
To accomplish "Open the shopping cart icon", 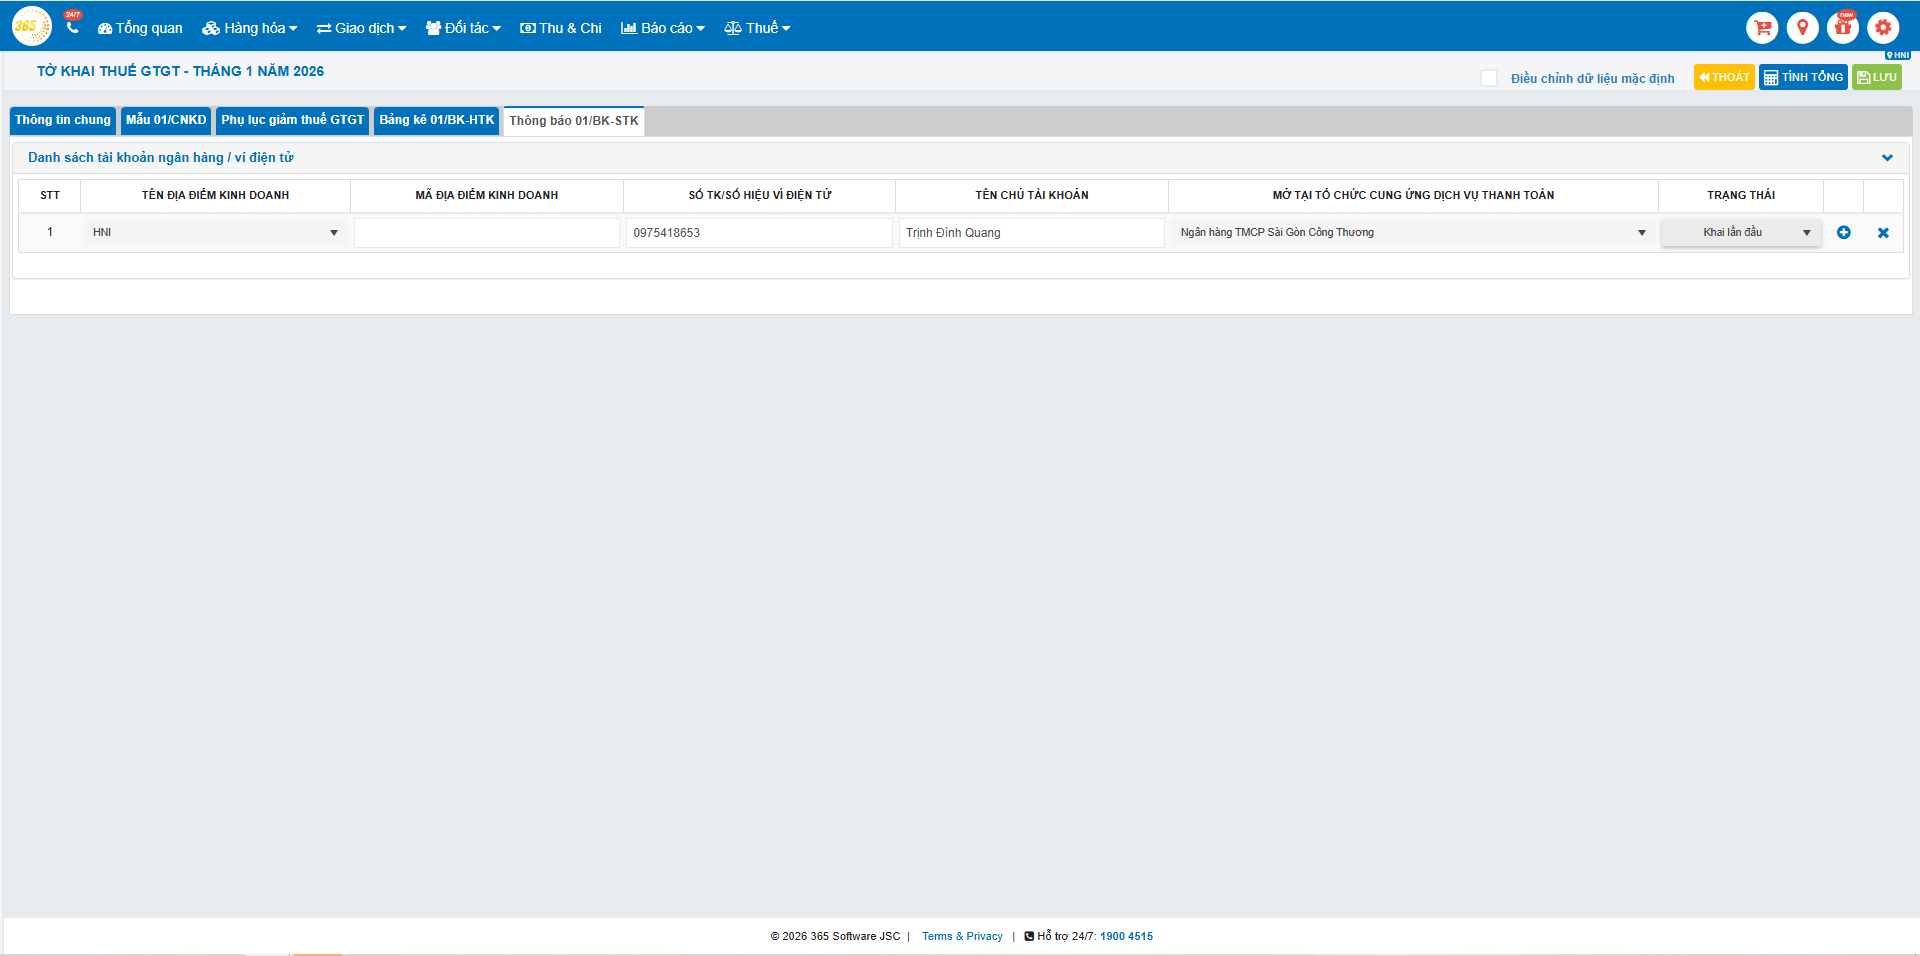I will [x=1762, y=28].
